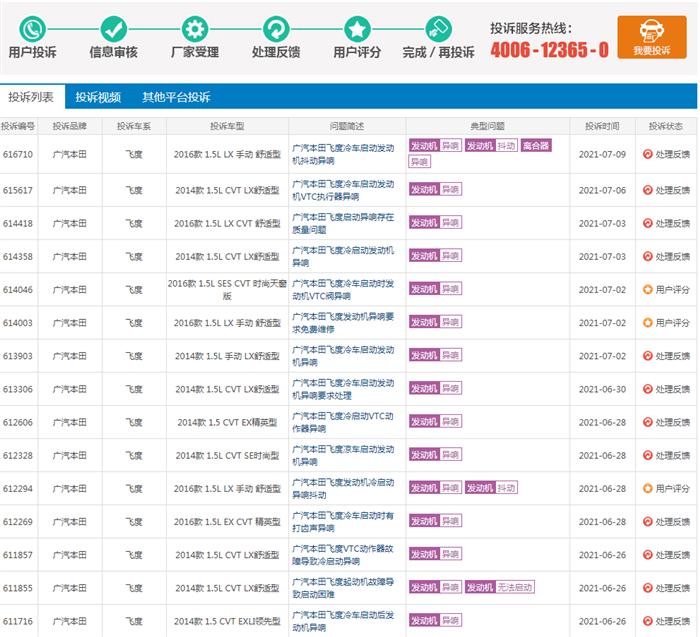Screen dimensions: 700x637
Task: Click the 信息审核 checkmark step icon
Action: (113, 29)
